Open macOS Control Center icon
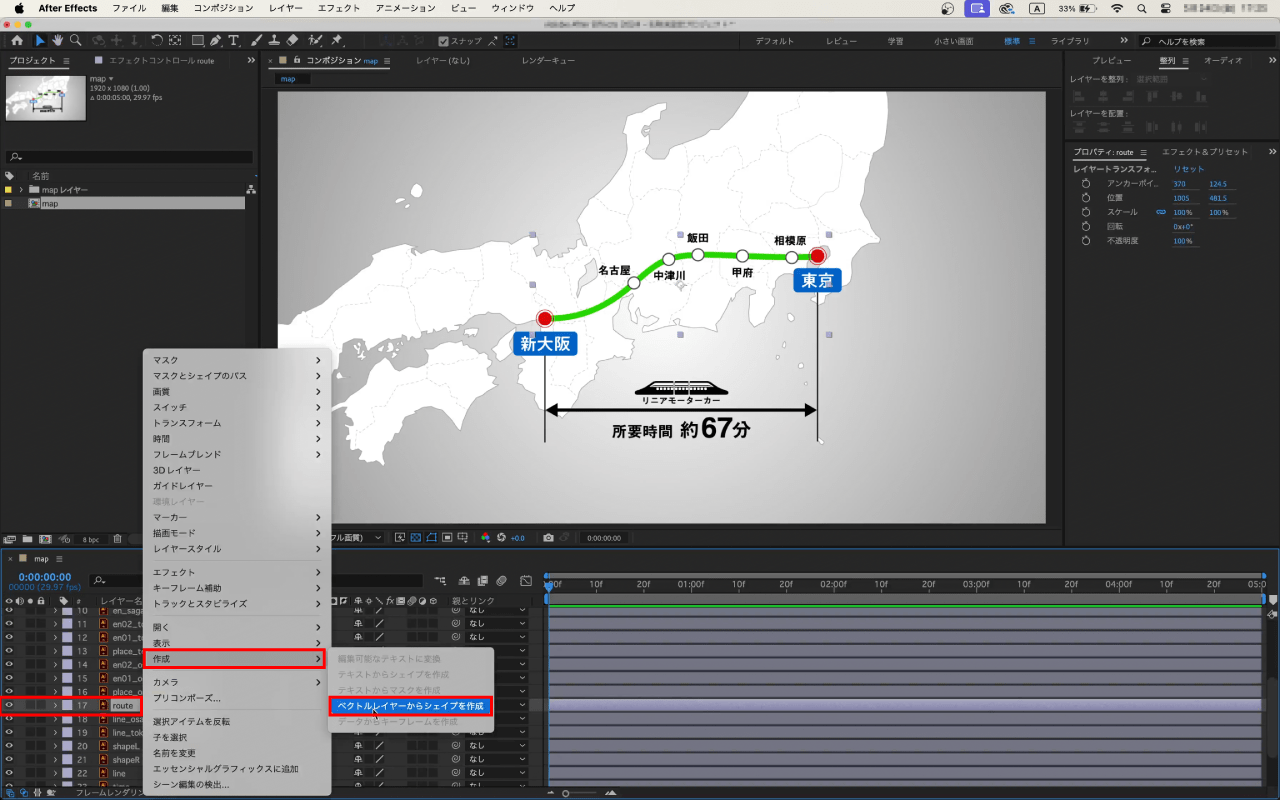Screen dimensions: 1280x800 point(1164,8)
